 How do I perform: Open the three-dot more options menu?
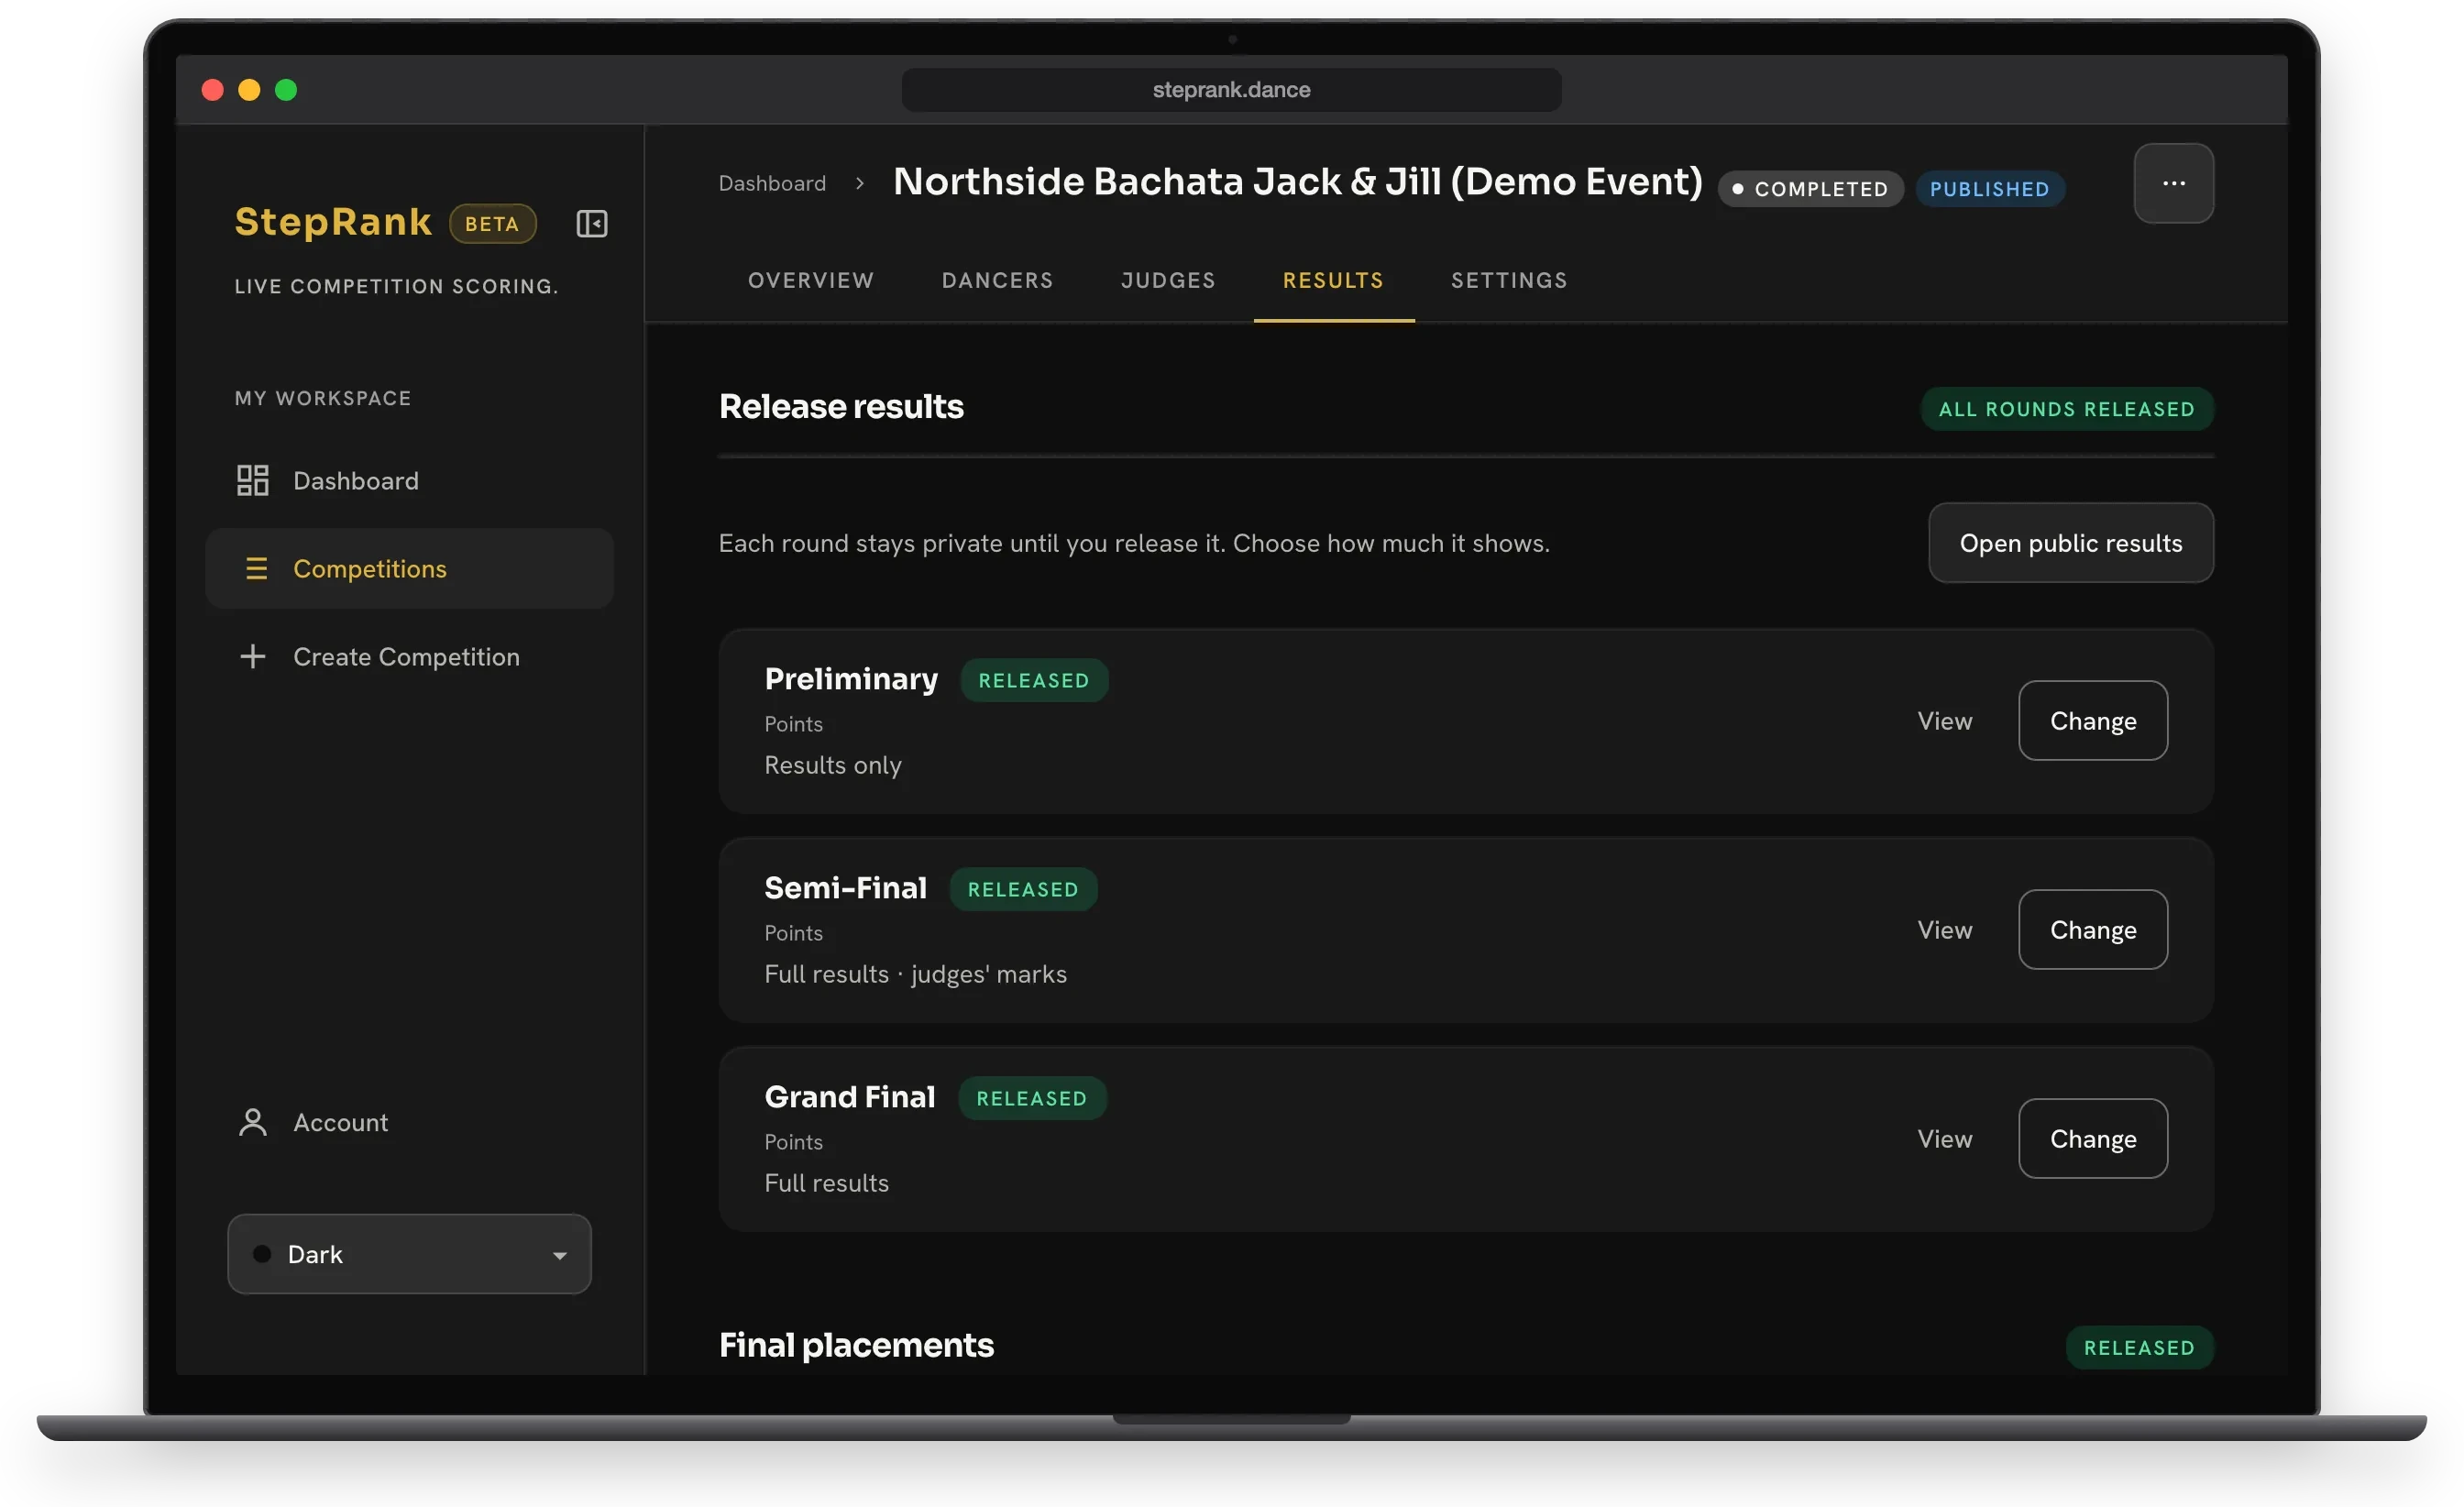click(x=2174, y=183)
